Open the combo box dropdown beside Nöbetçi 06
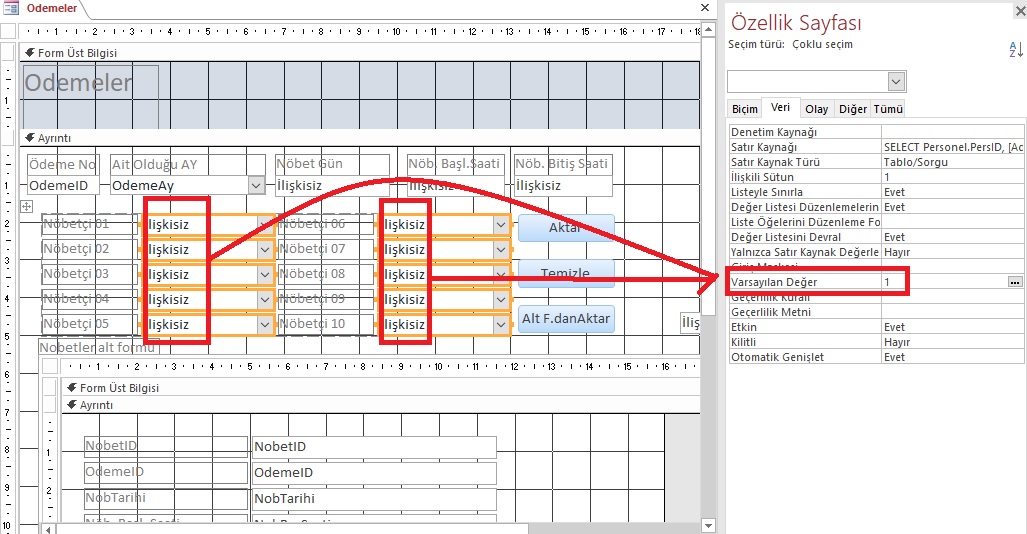1027x534 pixels. 501,225
